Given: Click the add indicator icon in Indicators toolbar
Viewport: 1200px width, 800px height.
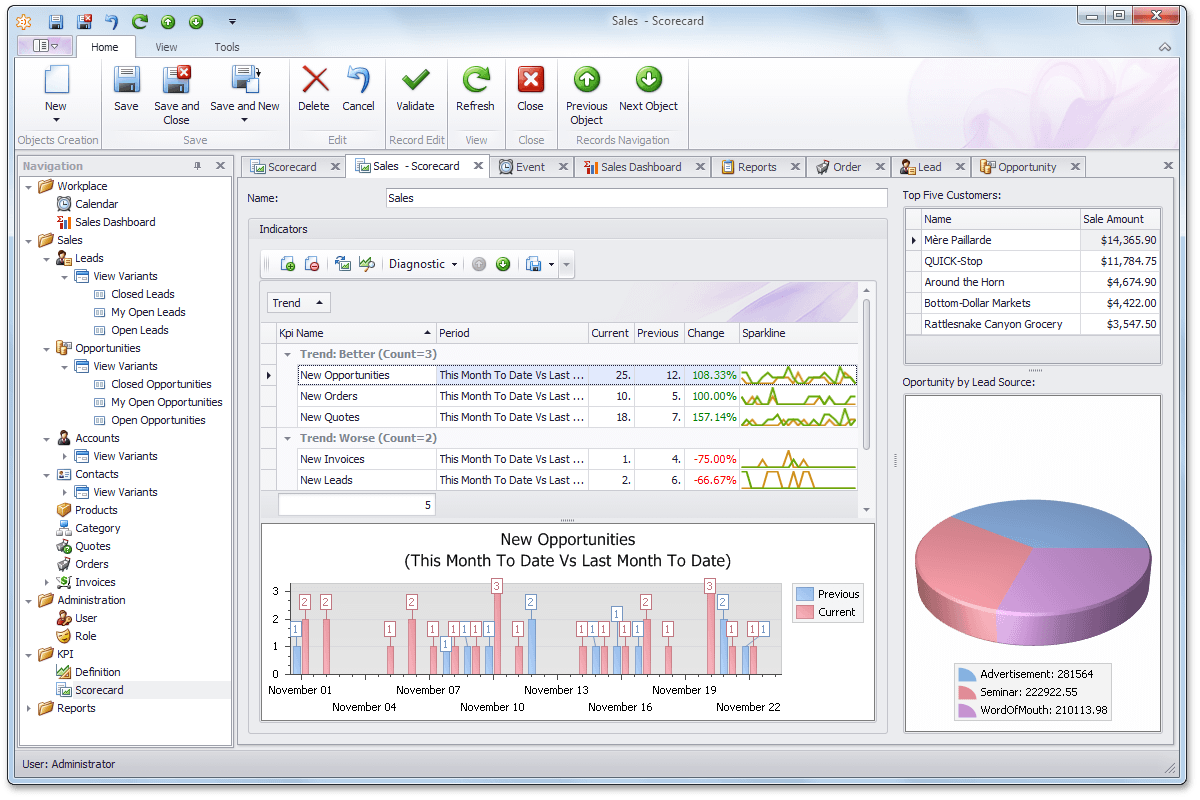Looking at the screenshot, I should [x=287, y=264].
